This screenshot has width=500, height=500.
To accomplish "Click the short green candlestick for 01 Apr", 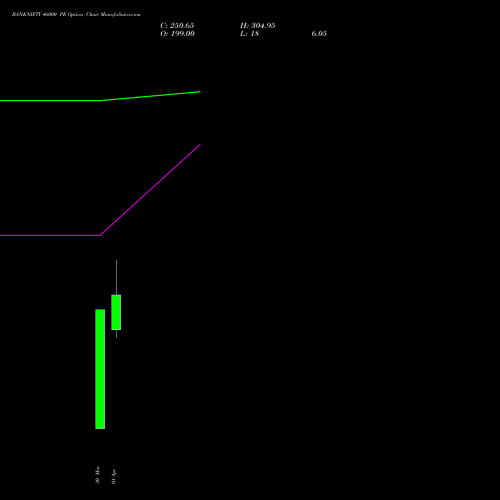I will click(x=116, y=312).
